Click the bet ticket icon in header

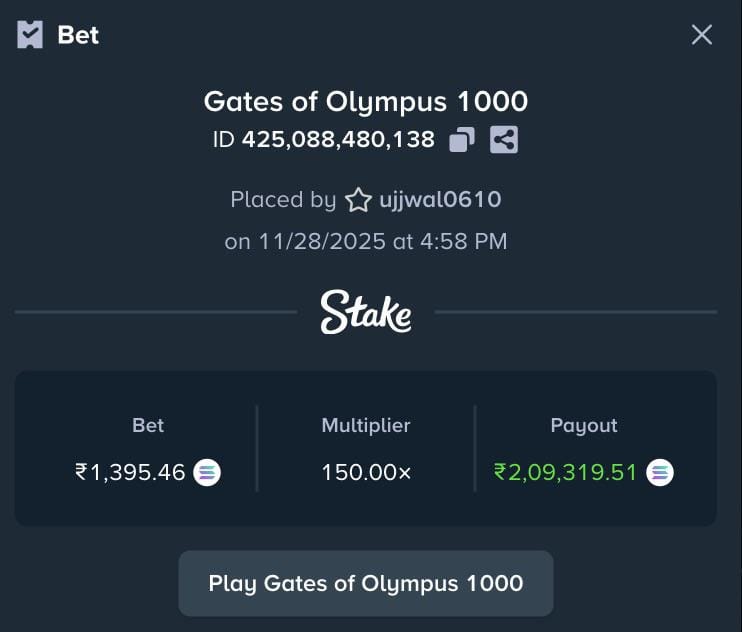(30, 35)
